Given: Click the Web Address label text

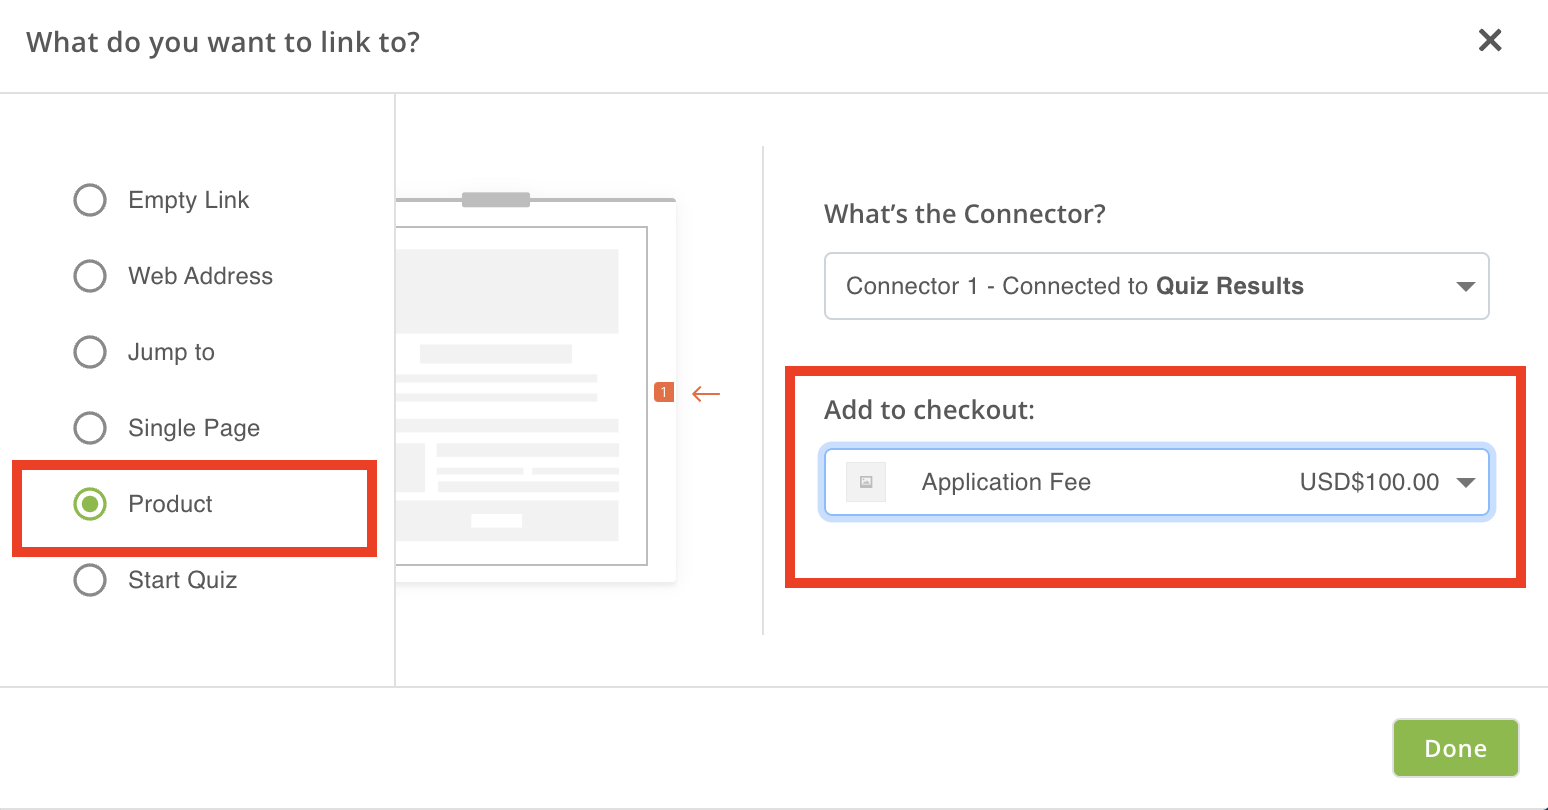Looking at the screenshot, I should click(x=200, y=276).
